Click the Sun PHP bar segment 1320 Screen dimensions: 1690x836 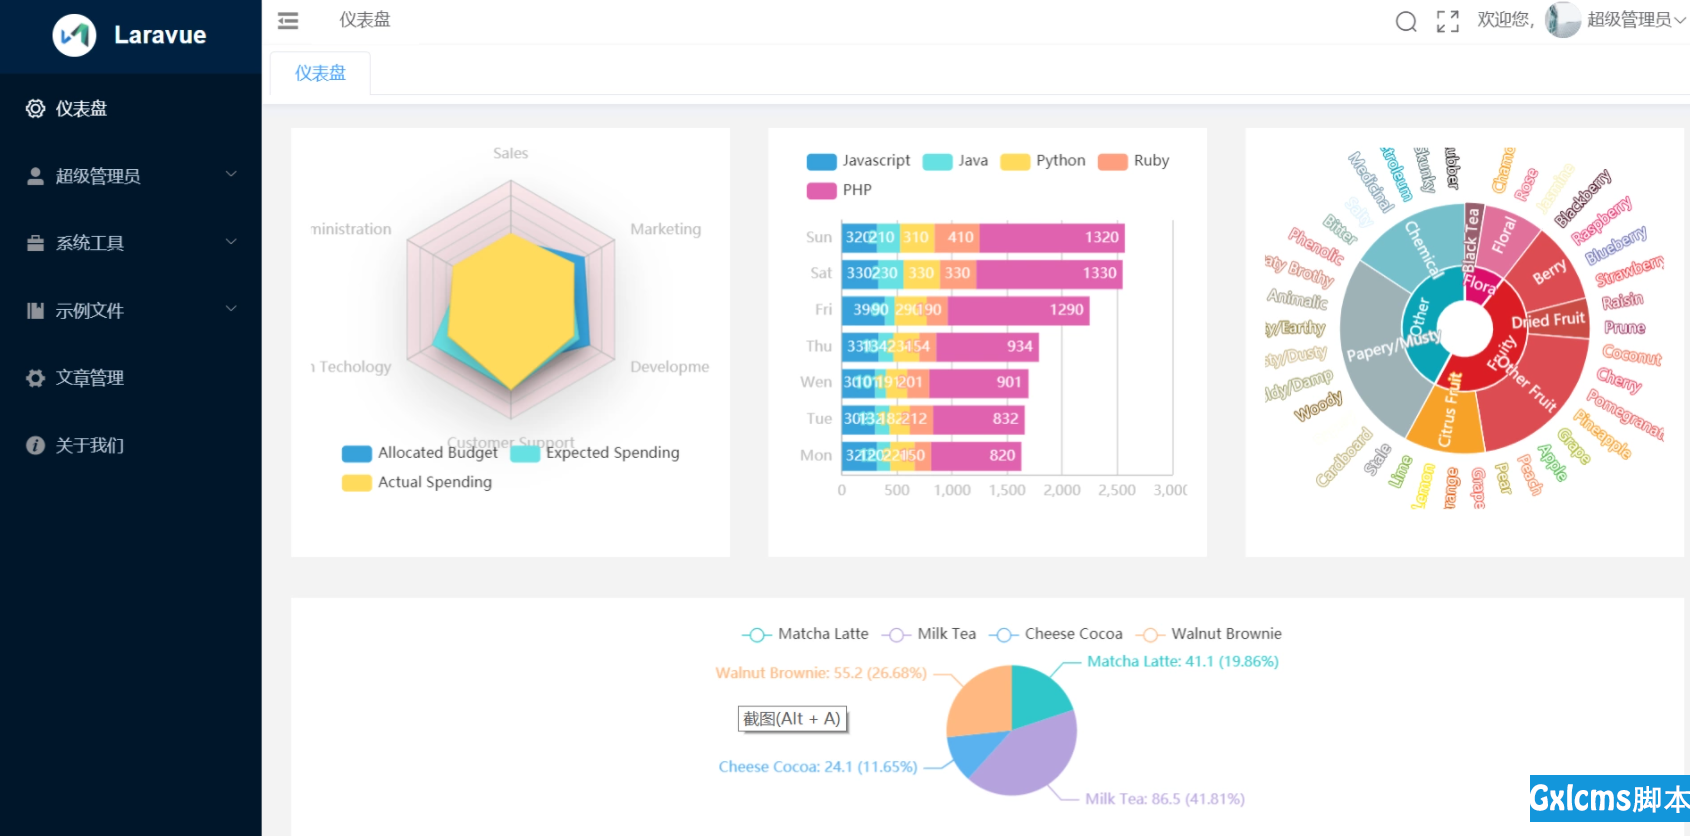point(1052,237)
